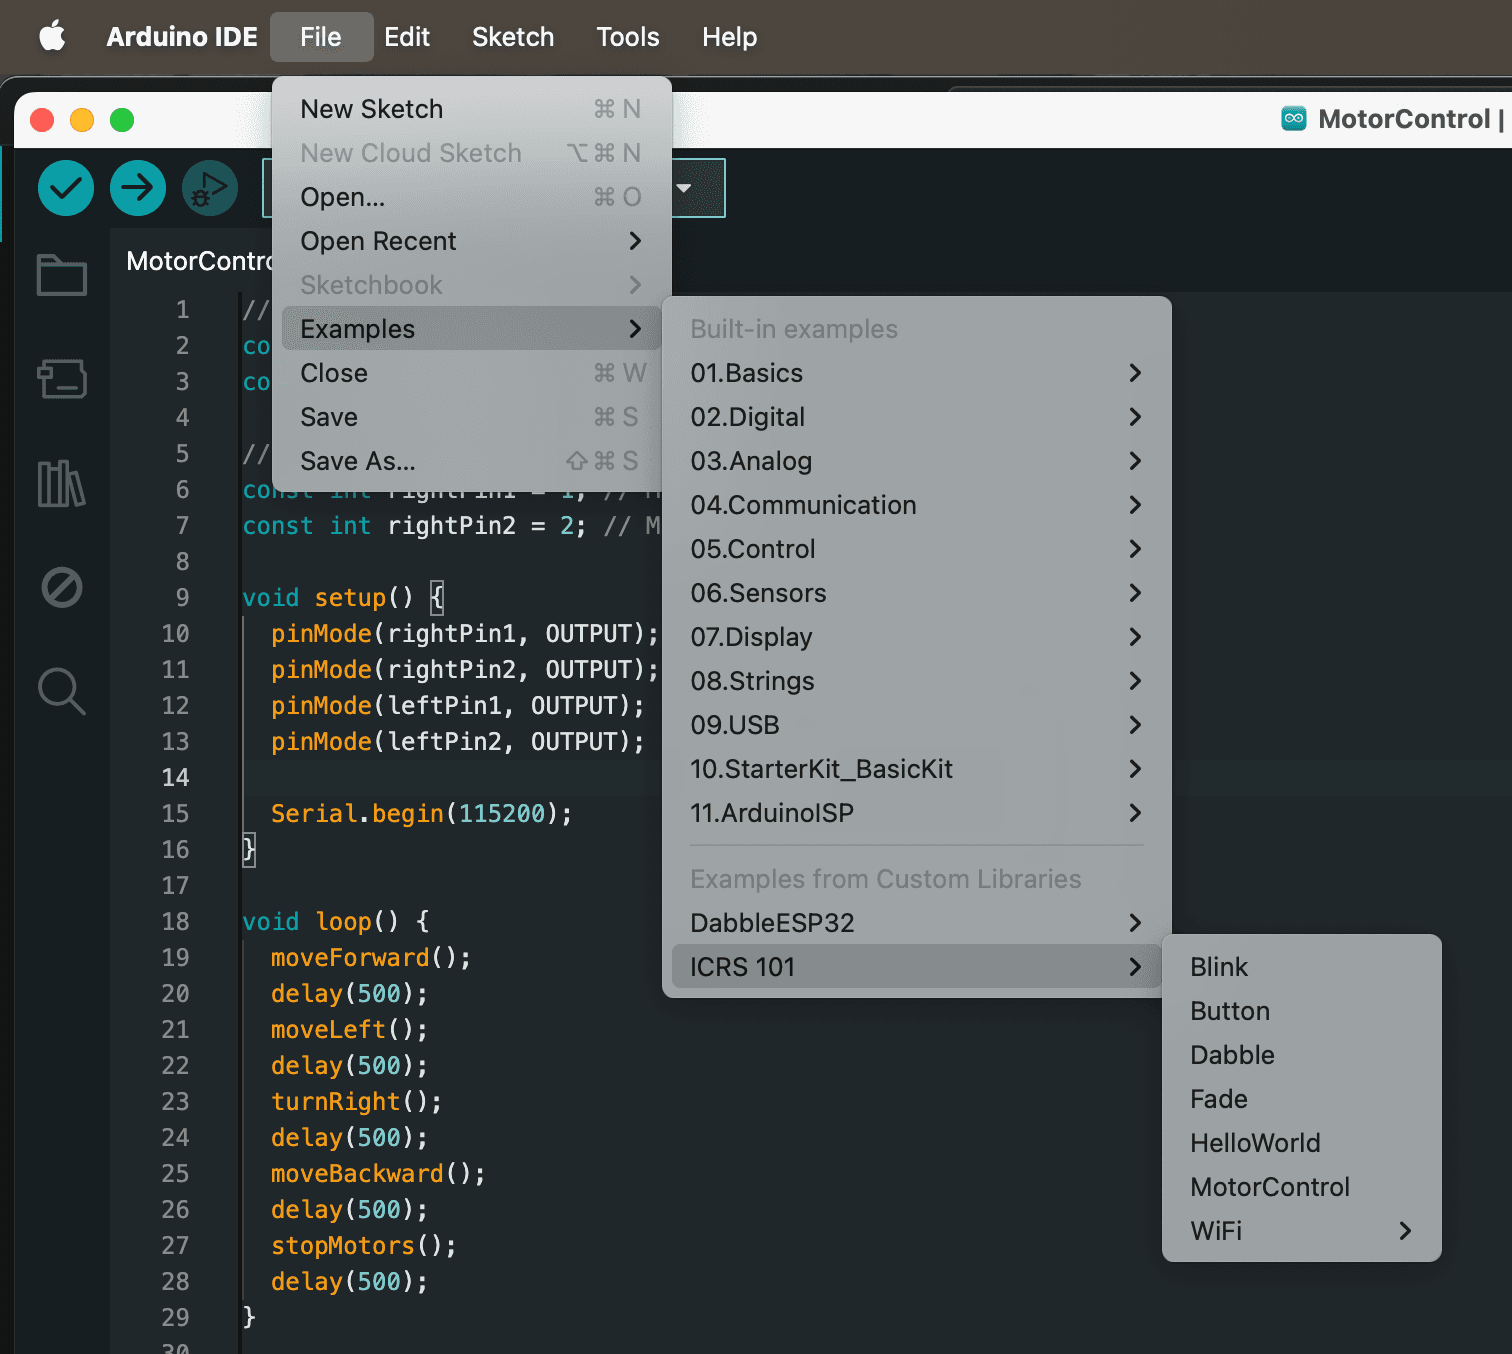Expand the Open Recent submenu
1512x1354 pixels.
tap(471, 241)
